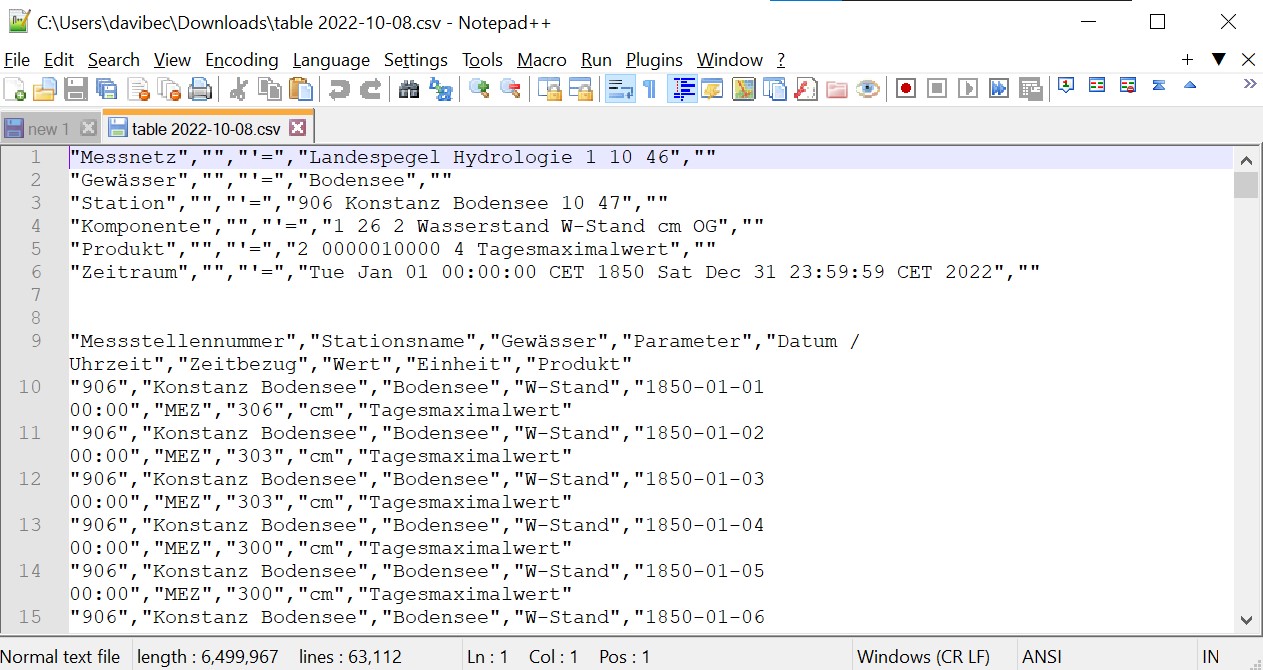The height and width of the screenshot is (670, 1263).
Task: Click the Replace icon in toolbar
Action: (x=440, y=90)
